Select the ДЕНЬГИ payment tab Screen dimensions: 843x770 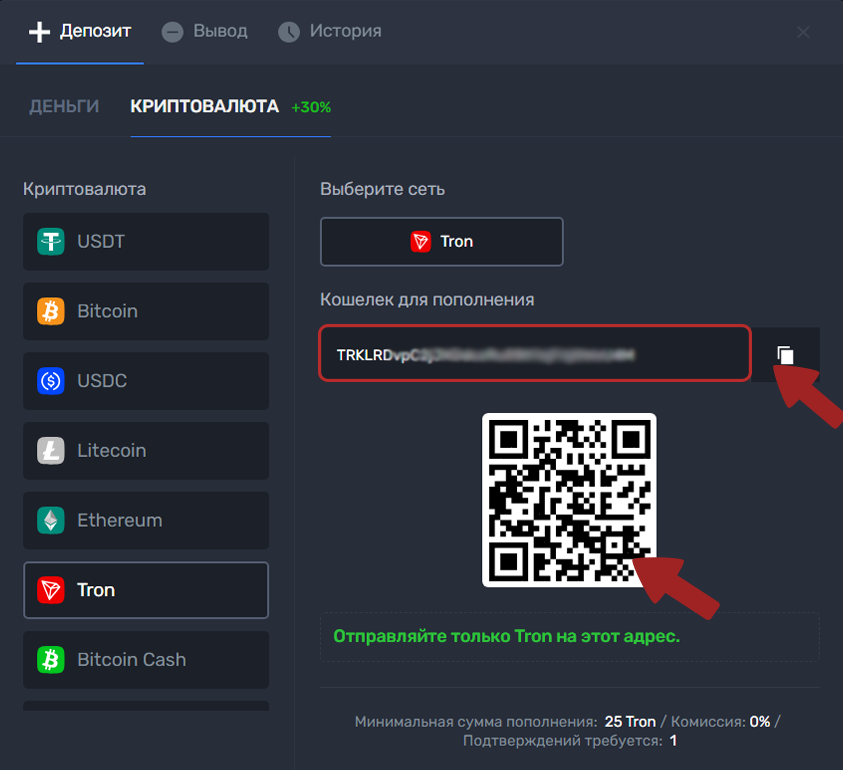pyautogui.click(x=64, y=106)
